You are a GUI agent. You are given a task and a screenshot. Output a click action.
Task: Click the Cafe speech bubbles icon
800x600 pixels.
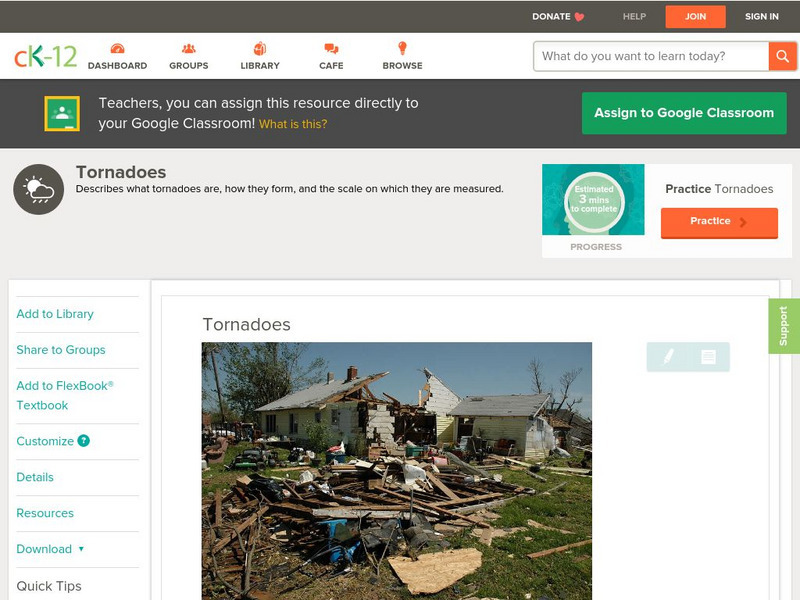click(x=329, y=47)
